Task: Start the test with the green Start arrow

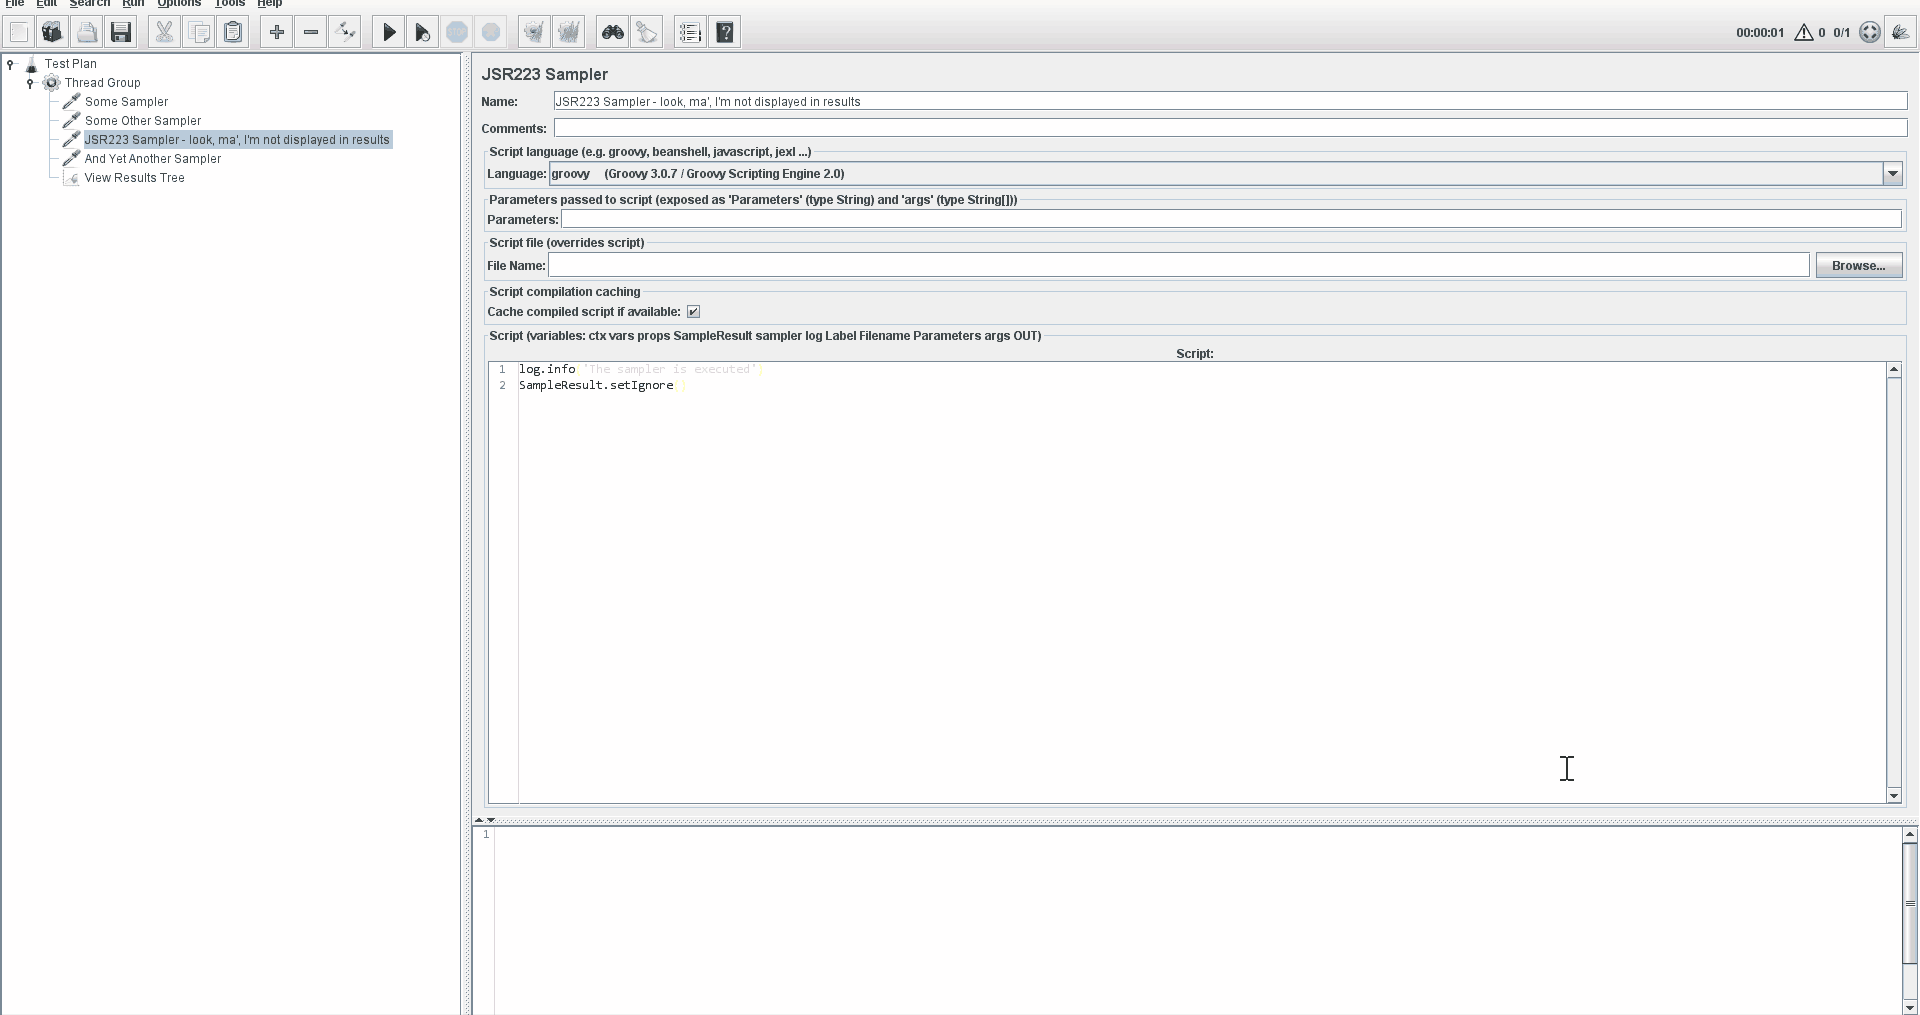Action: pyautogui.click(x=389, y=31)
